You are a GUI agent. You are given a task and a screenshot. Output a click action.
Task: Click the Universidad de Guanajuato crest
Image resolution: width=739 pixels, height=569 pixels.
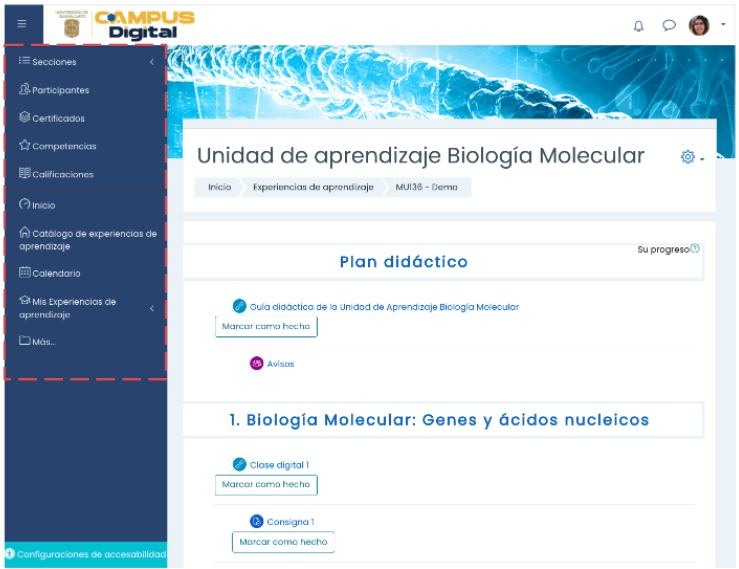[x=72, y=24]
